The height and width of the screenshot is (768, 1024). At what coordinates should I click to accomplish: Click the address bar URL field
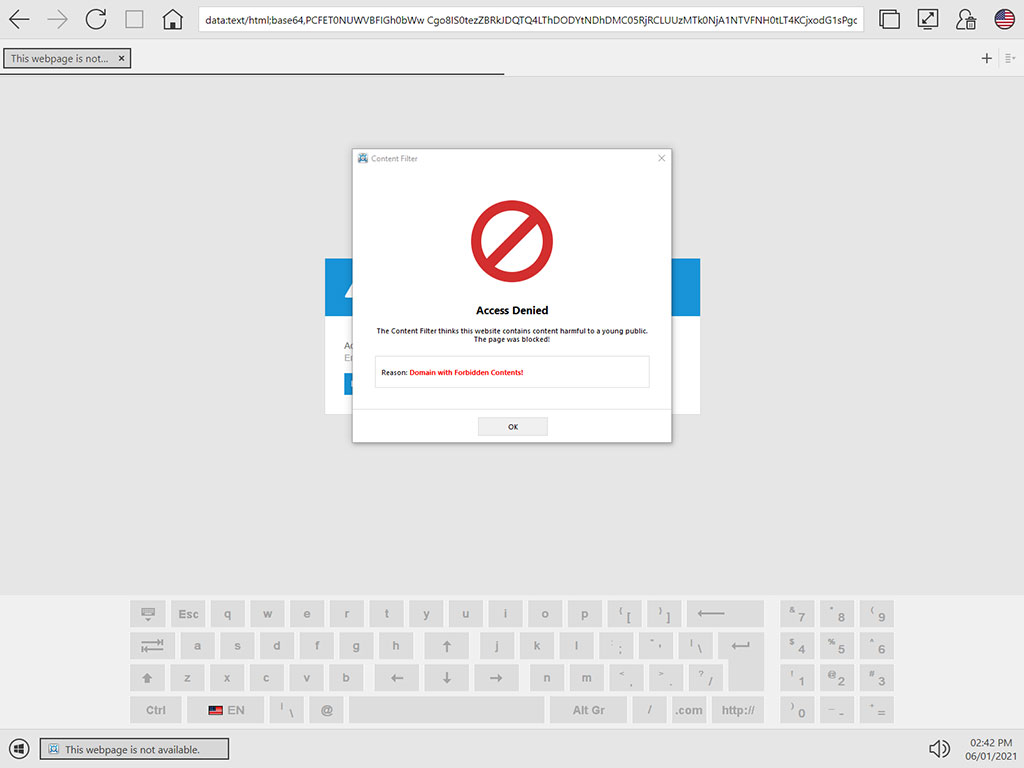click(x=530, y=19)
